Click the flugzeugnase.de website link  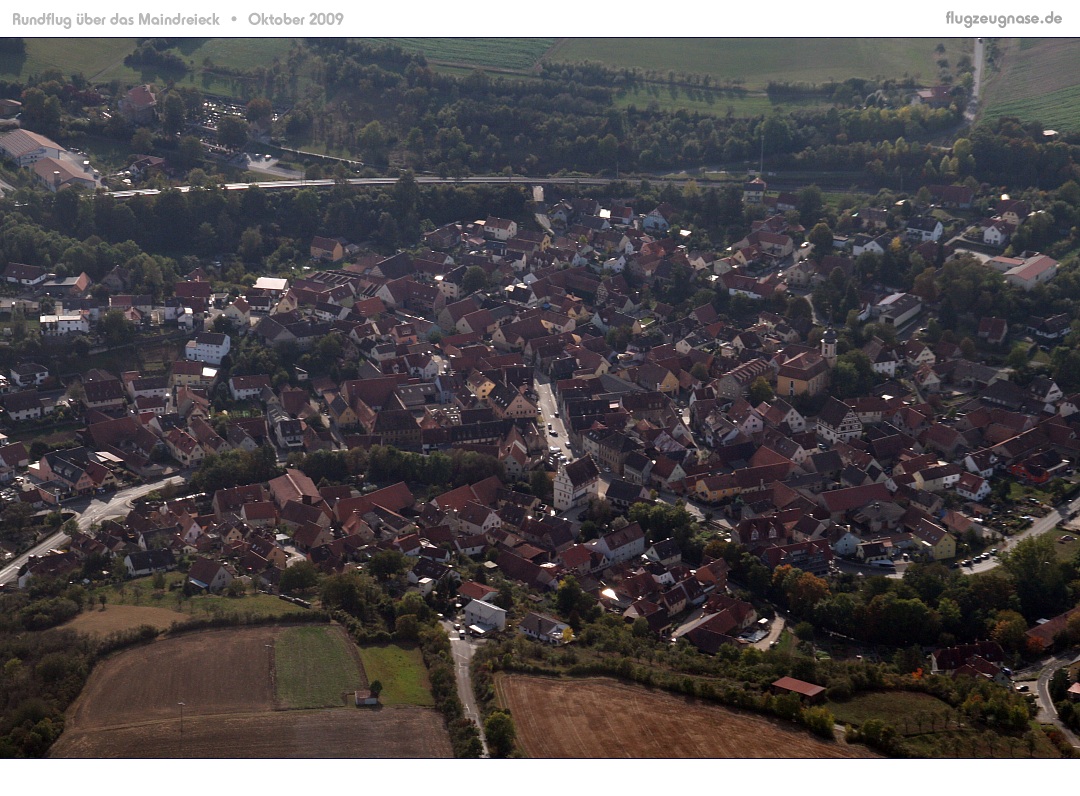(x=1003, y=19)
